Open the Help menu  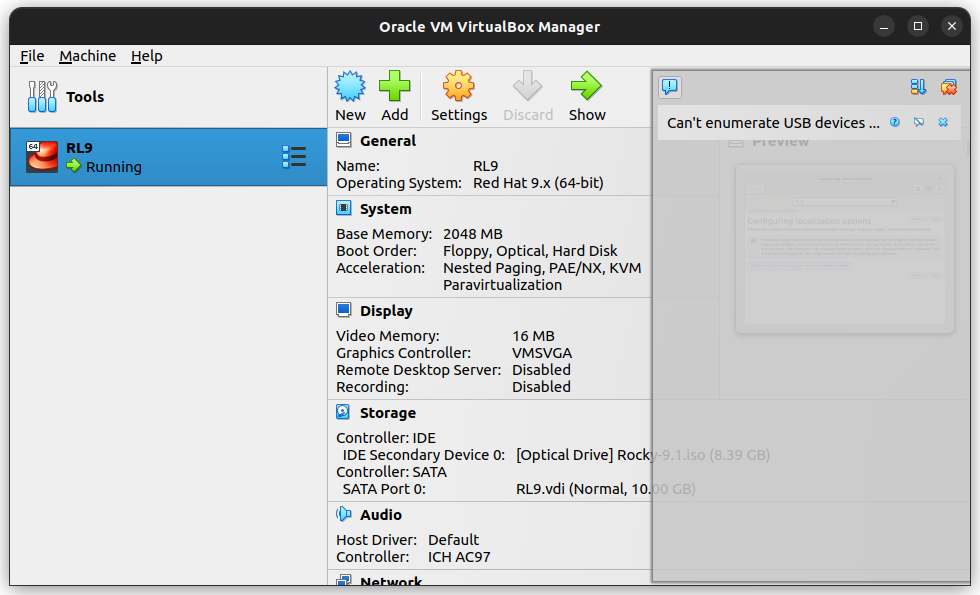(x=146, y=56)
